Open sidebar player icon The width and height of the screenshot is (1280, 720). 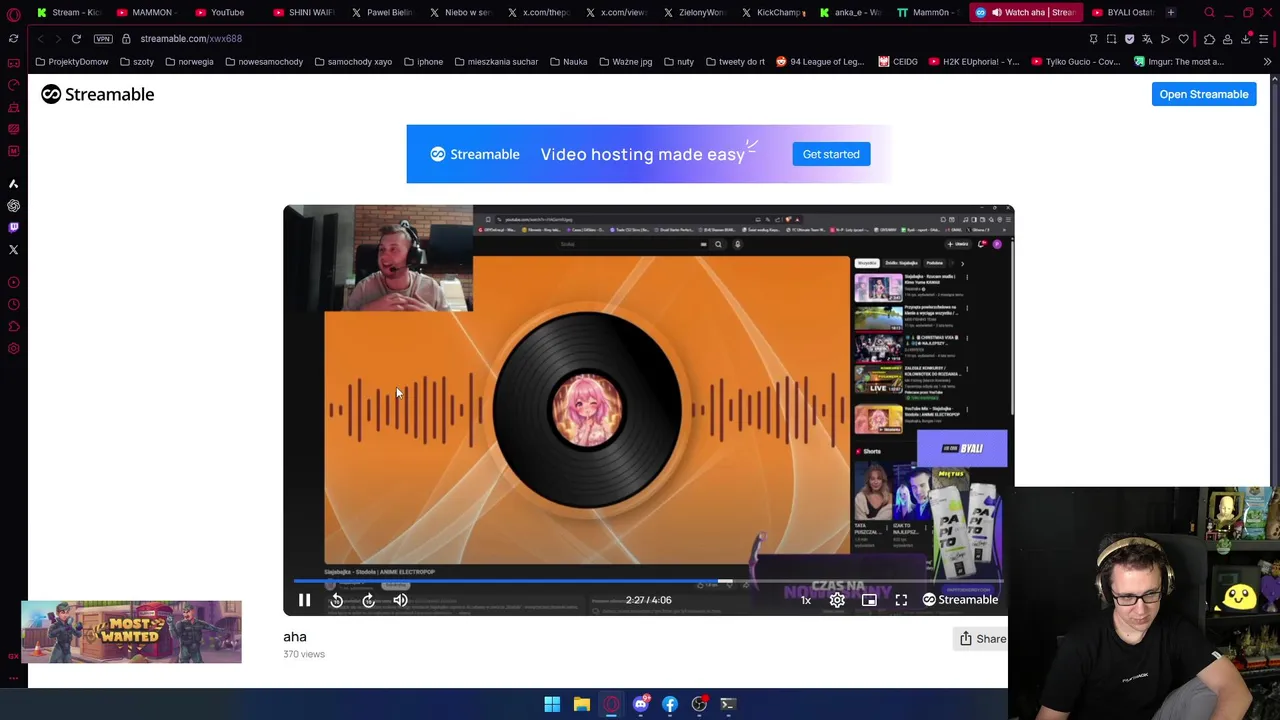[x=13, y=282]
